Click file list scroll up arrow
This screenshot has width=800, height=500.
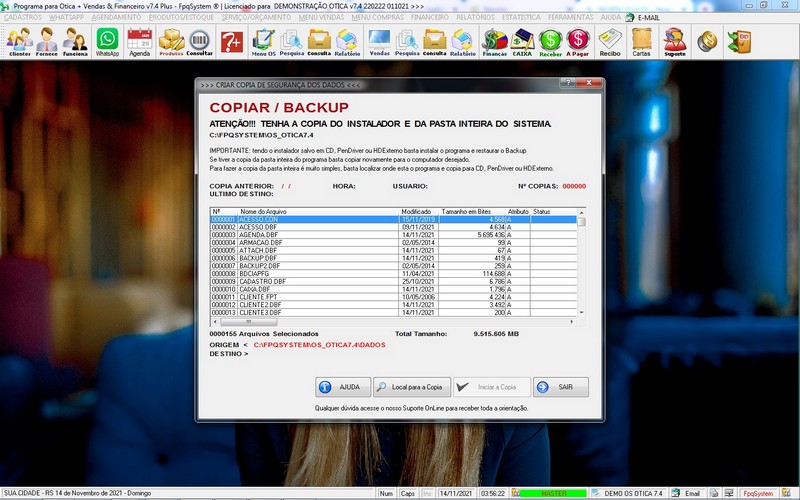pyautogui.click(x=581, y=212)
